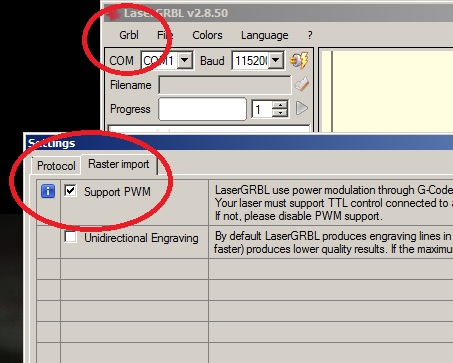This screenshot has width=453, height=363.
Task: Open the Grbl menu
Action: click(x=129, y=35)
